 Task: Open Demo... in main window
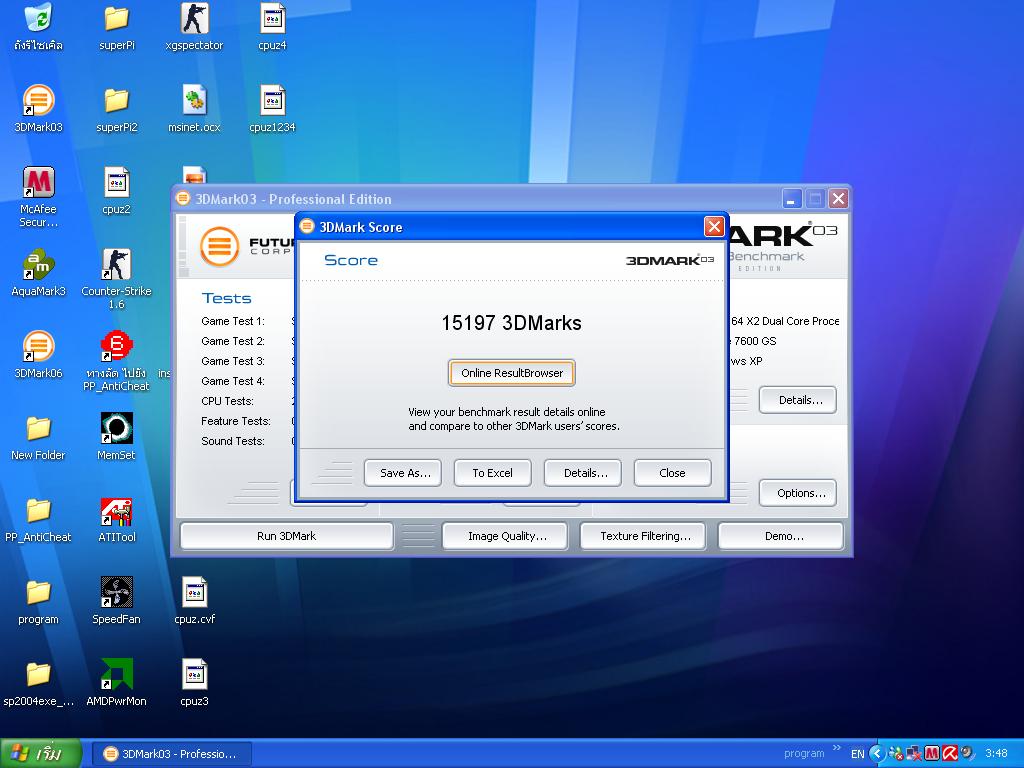780,536
